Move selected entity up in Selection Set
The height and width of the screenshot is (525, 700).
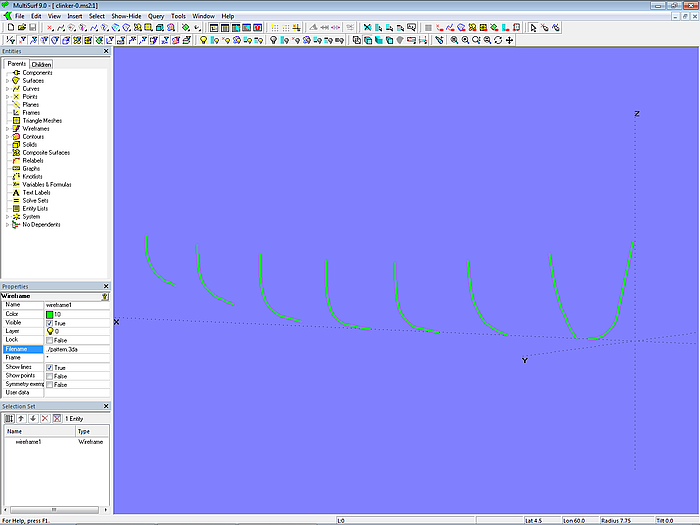point(21,417)
